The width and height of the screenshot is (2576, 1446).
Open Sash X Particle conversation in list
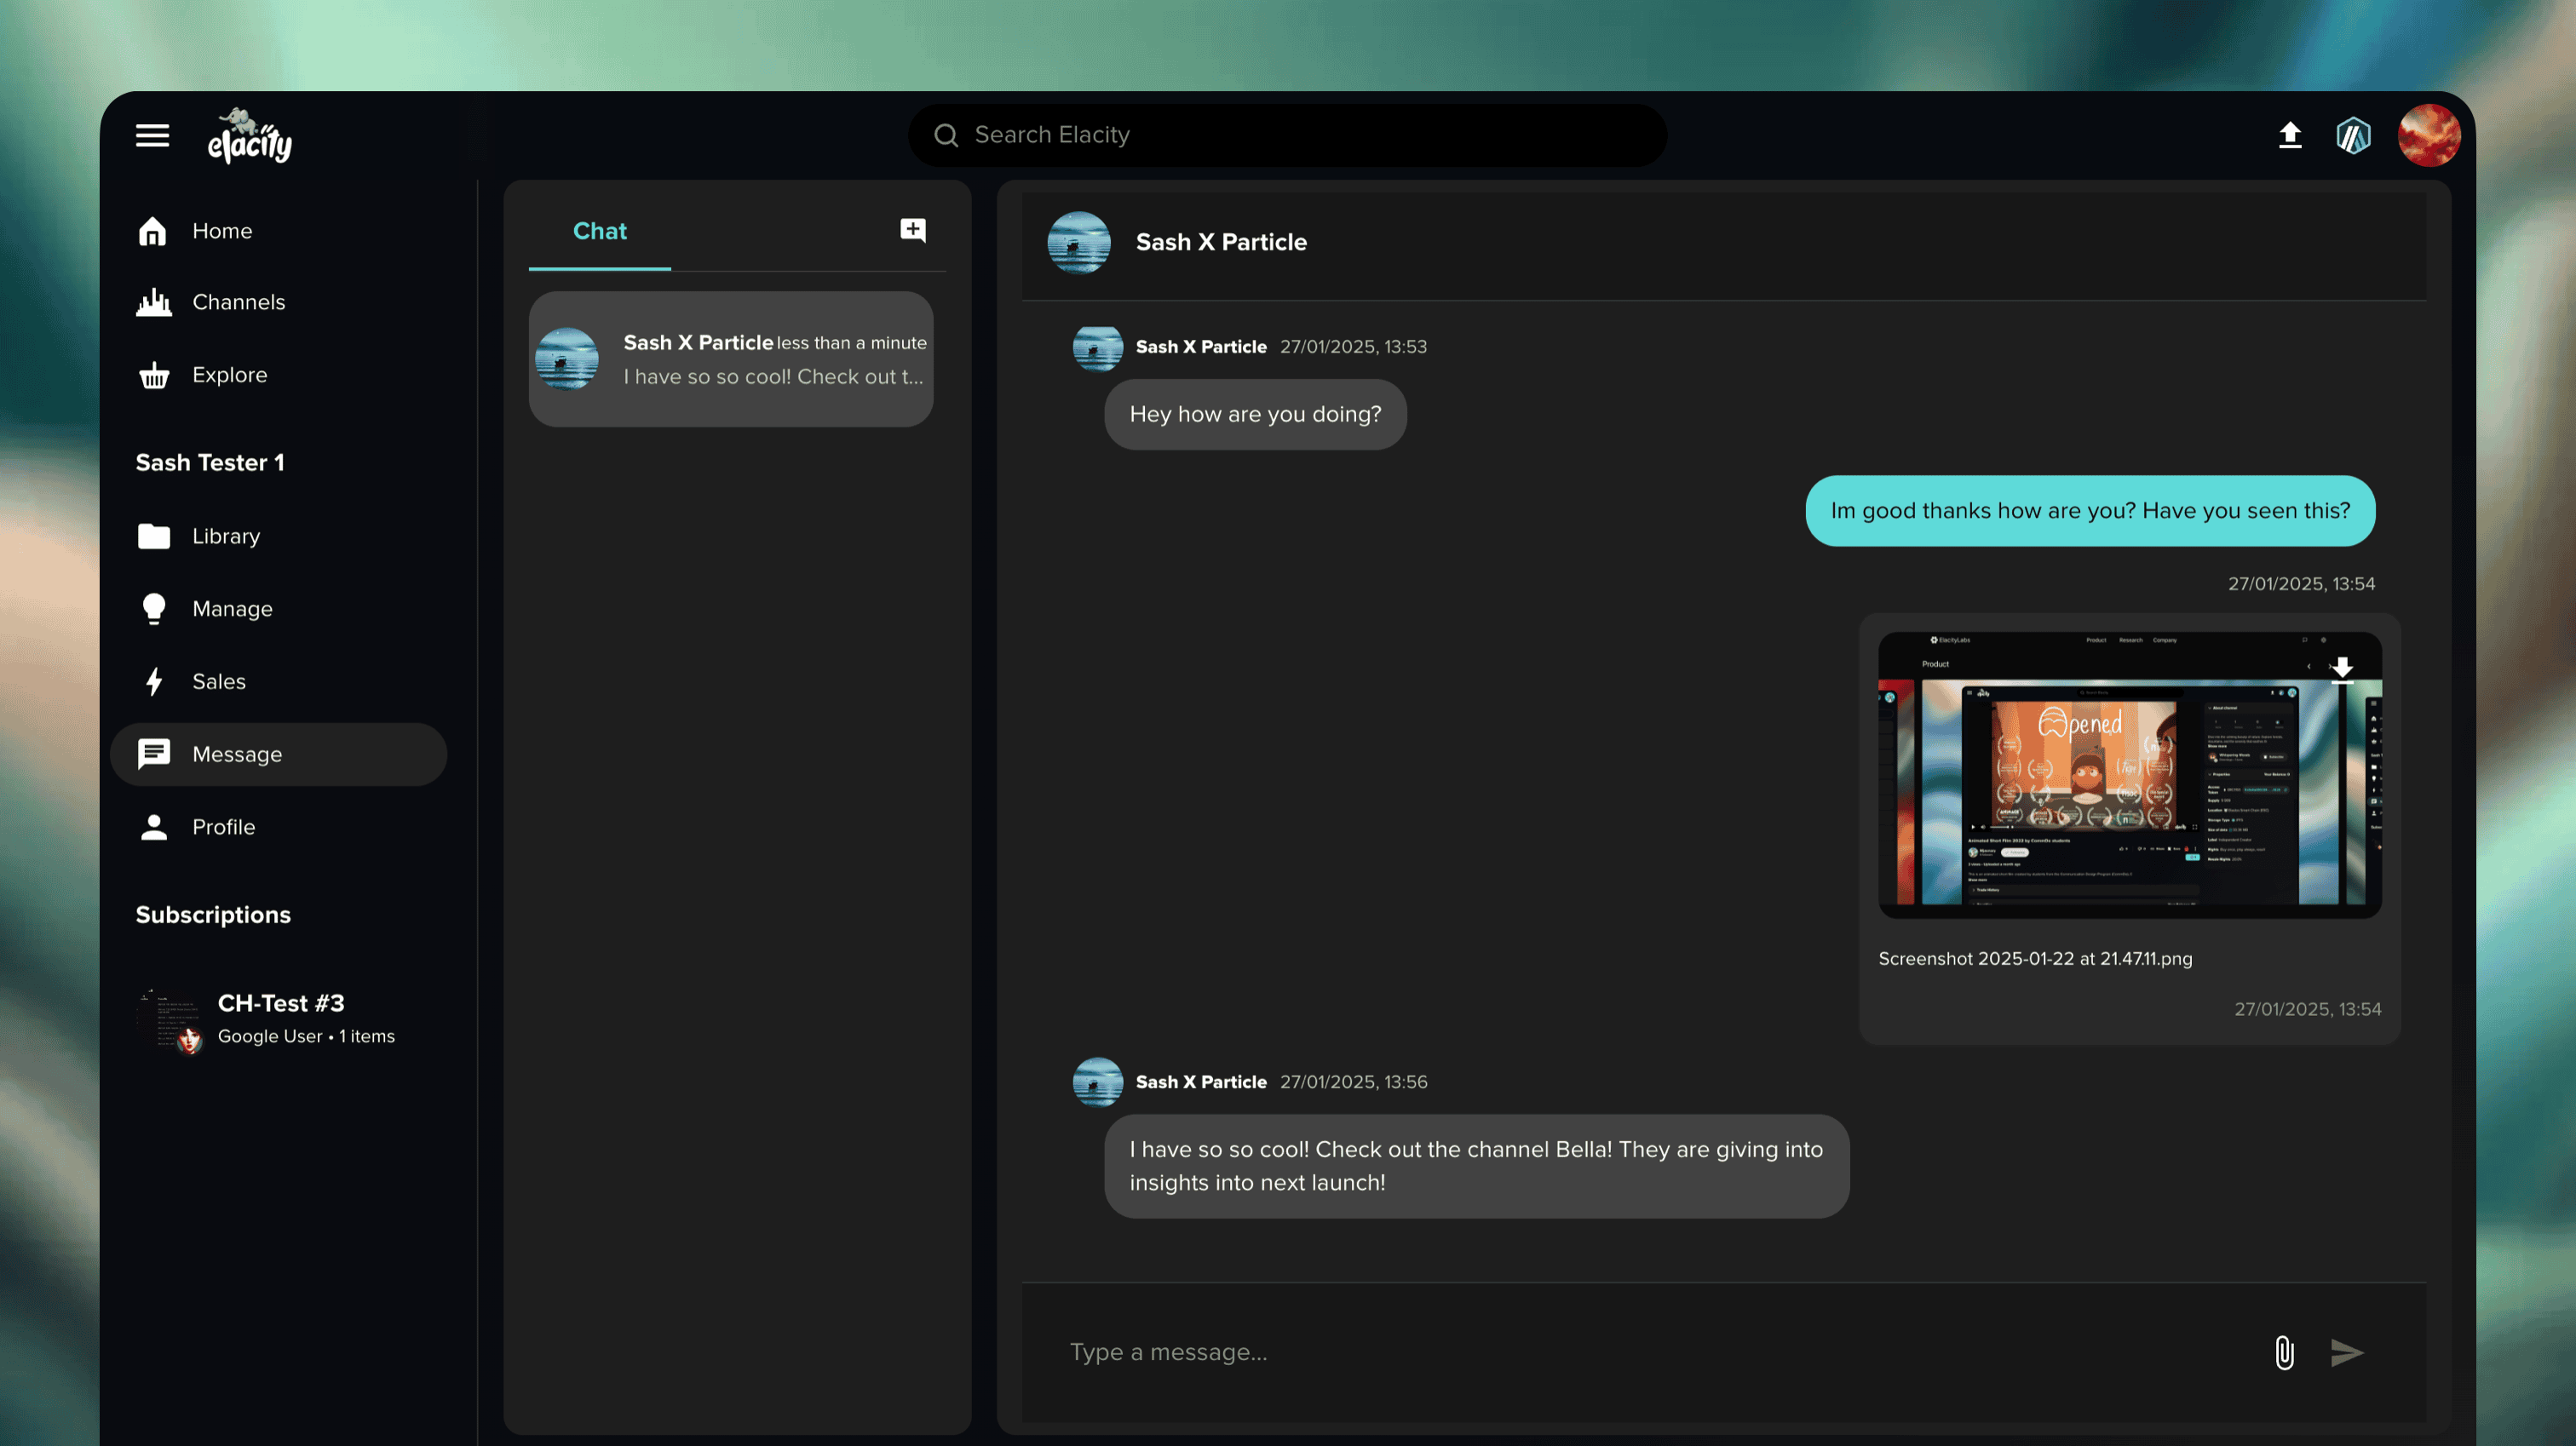click(731, 359)
